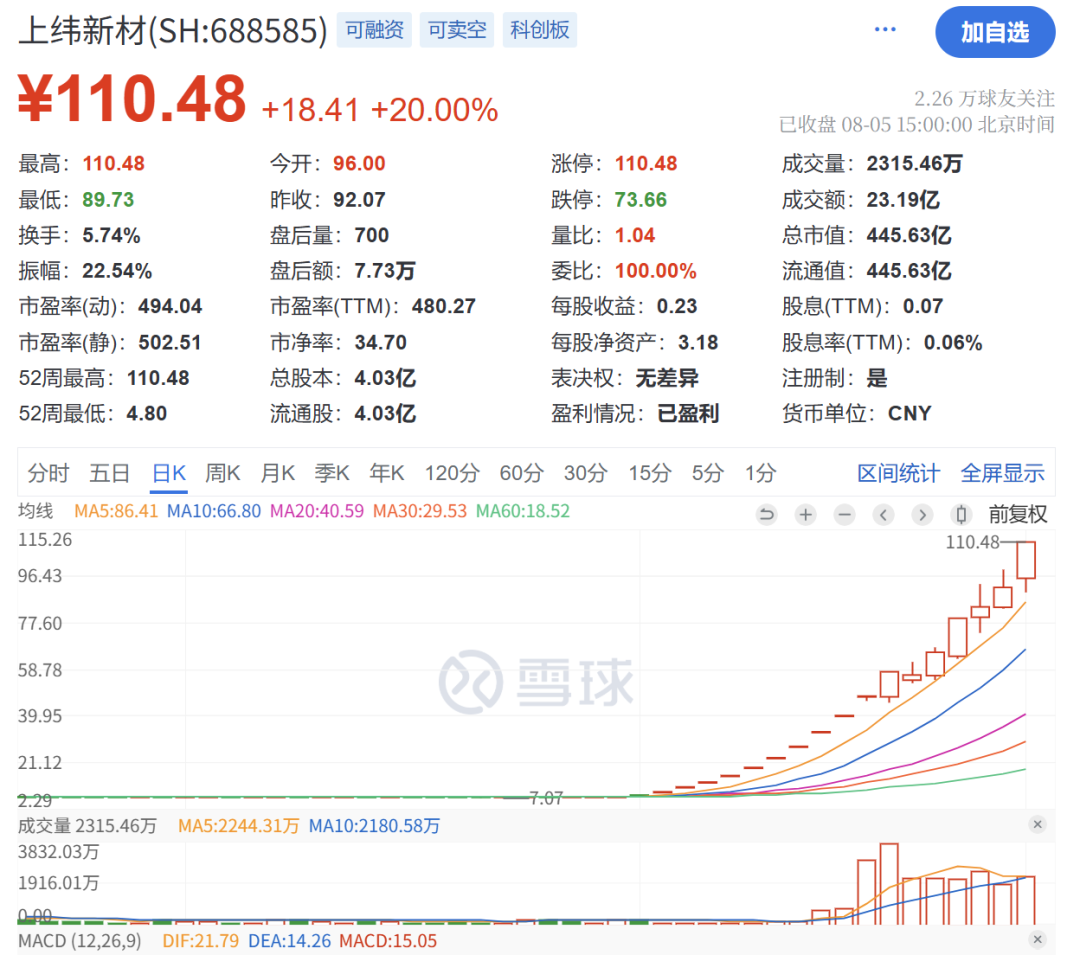
Task: Click the 成交量 value 2315.46万 in stats
Action: click(915, 164)
